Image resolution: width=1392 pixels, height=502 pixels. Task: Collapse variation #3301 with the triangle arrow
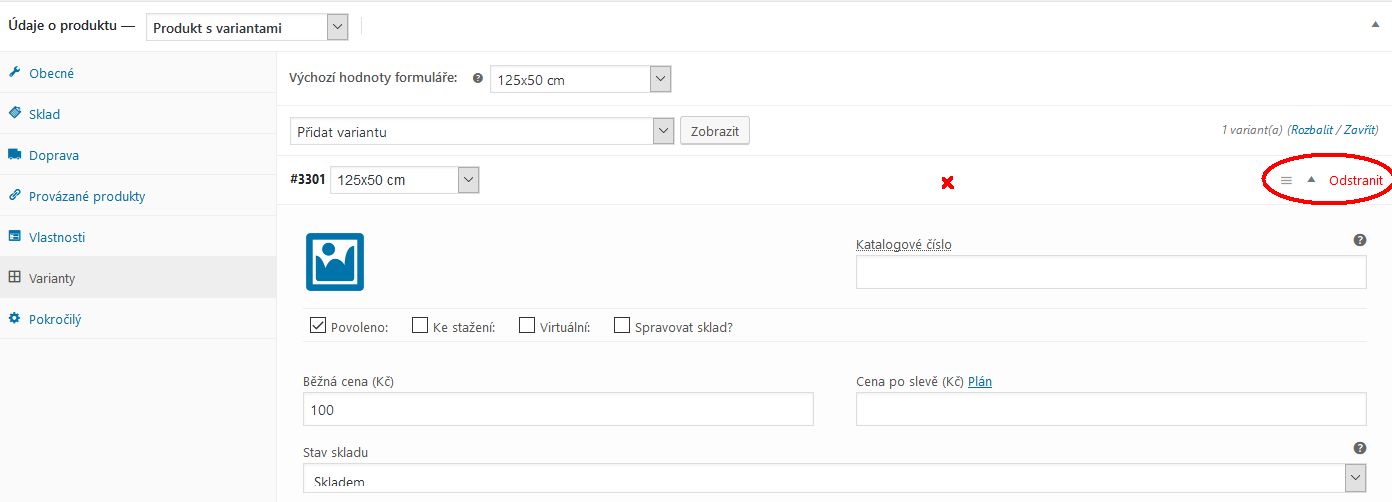point(1311,180)
